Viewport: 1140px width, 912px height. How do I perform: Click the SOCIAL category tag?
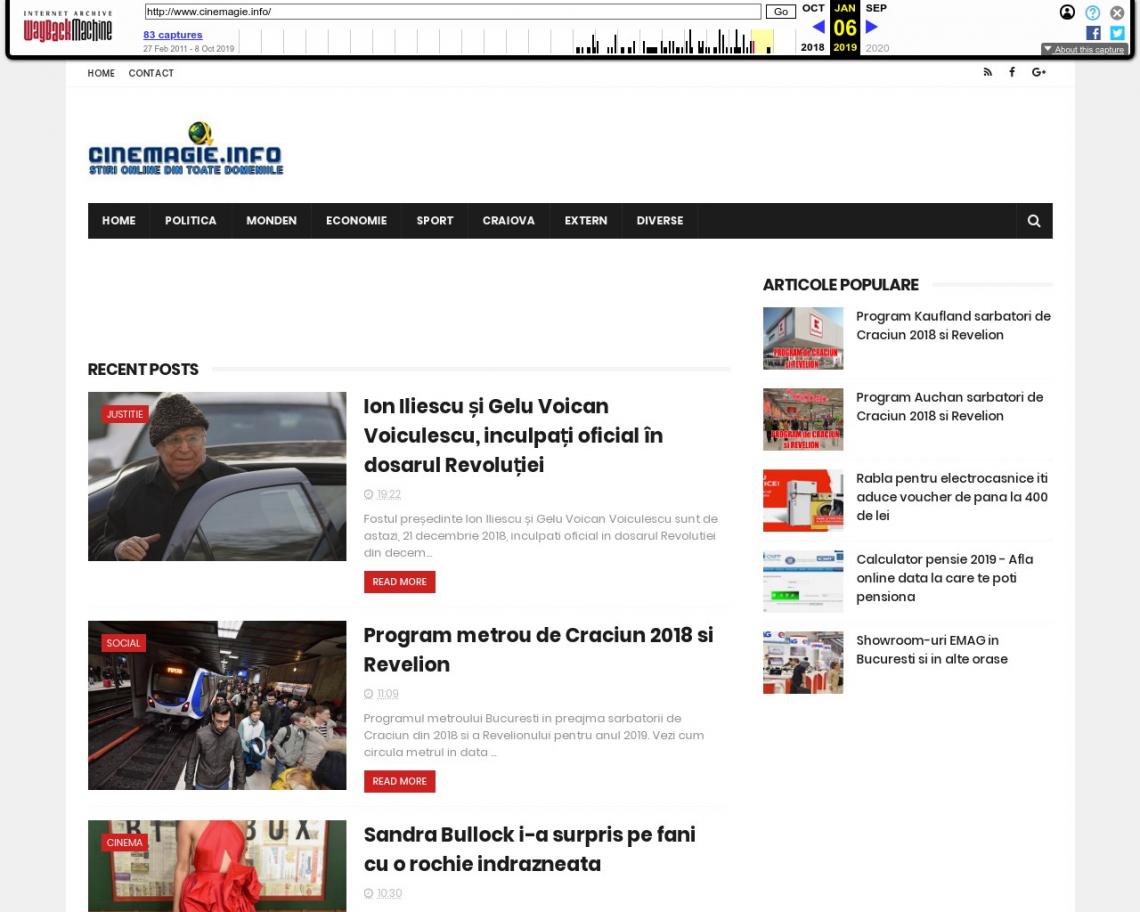tap(124, 643)
